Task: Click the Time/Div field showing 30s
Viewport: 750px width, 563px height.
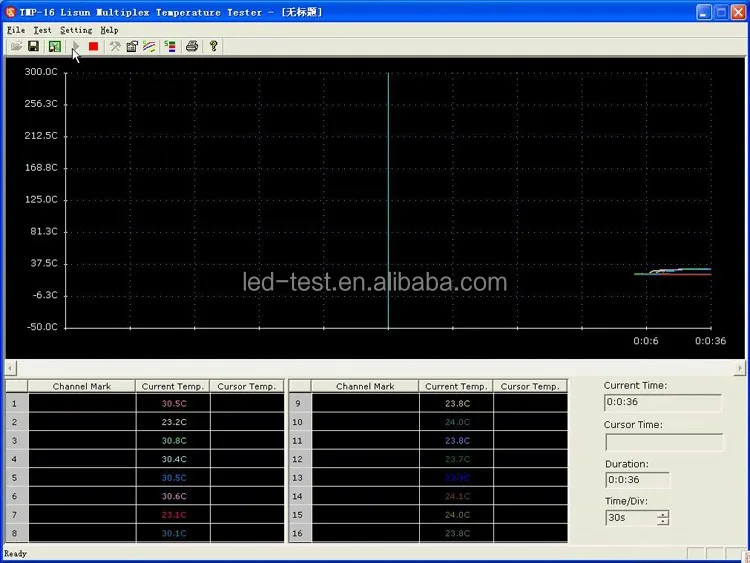Action: [x=632, y=518]
